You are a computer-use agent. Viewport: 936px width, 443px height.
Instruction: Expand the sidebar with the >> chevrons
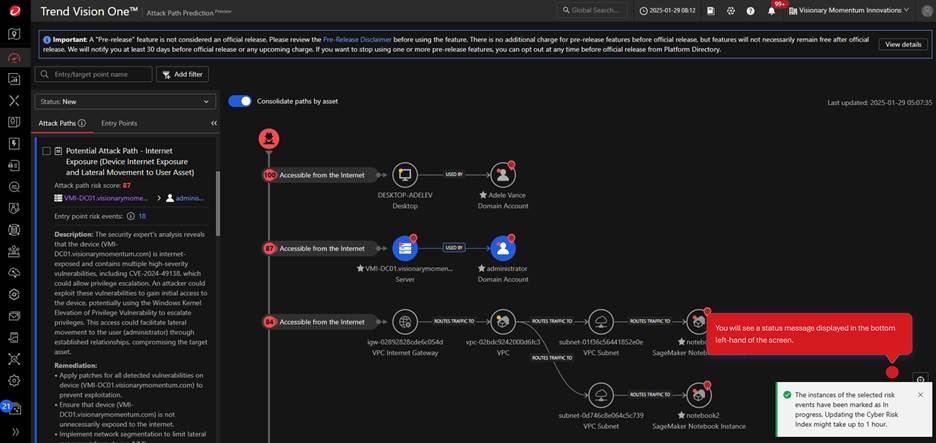(x=15, y=431)
